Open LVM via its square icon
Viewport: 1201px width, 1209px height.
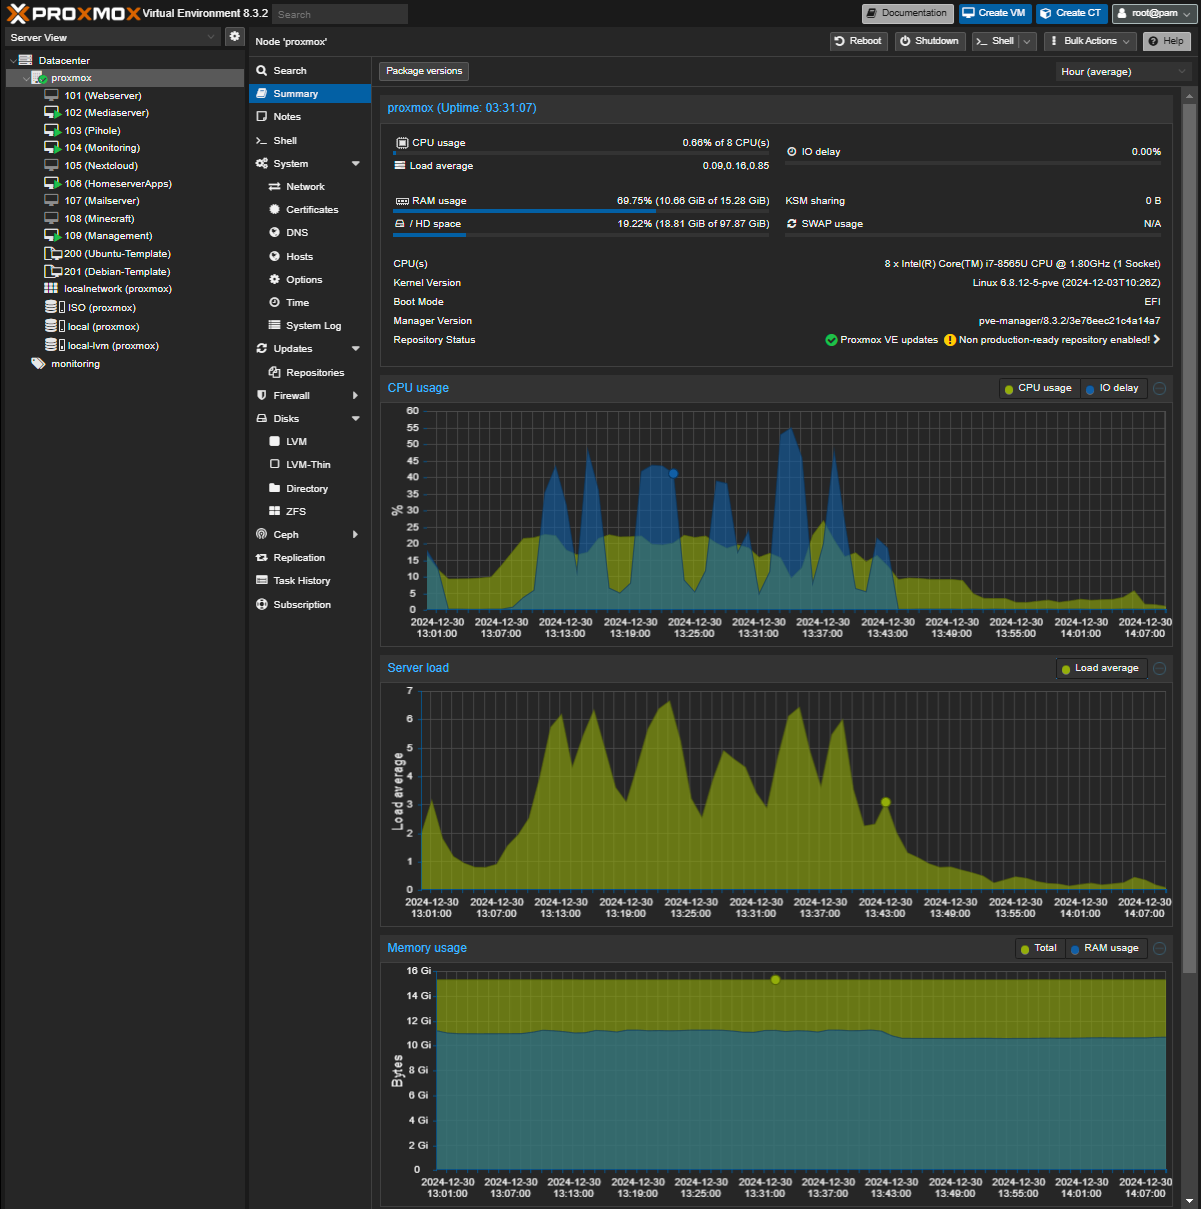[x=275, y=442]
